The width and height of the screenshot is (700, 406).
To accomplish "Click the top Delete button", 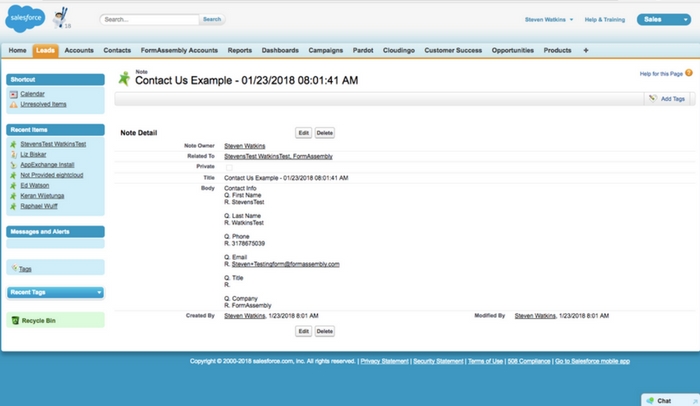I will [x=325, y=133].
